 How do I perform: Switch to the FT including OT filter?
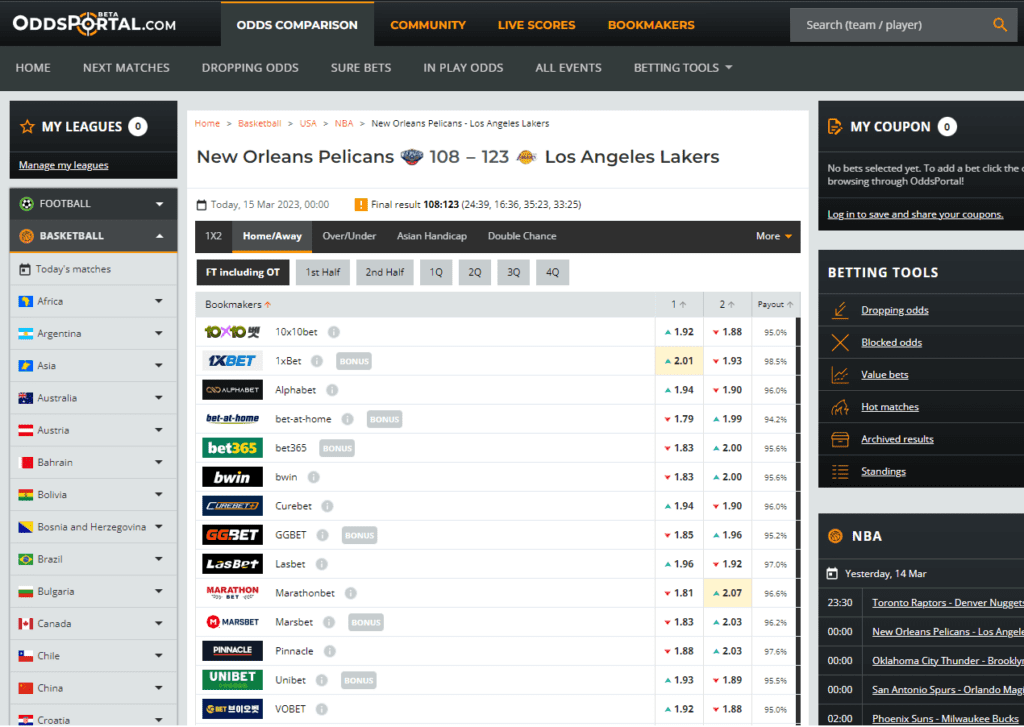pos(242,271)
